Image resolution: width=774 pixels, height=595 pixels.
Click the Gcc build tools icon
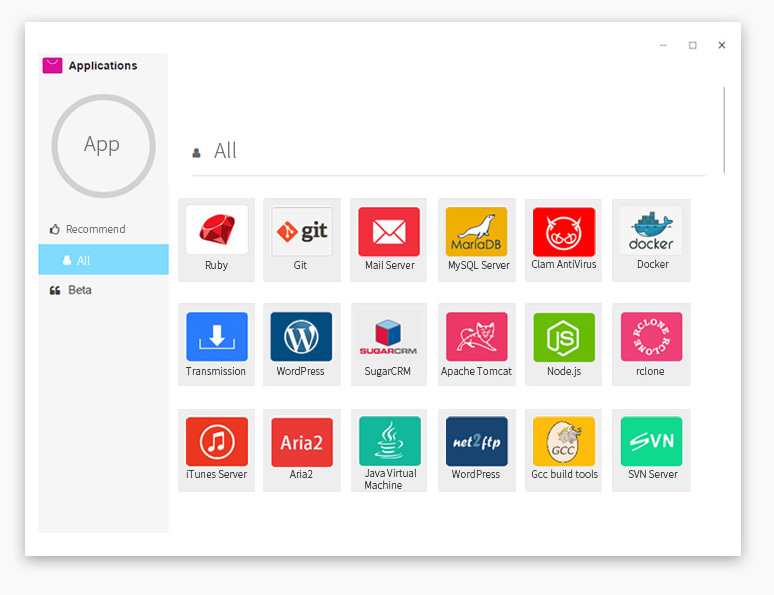point(564,441)
